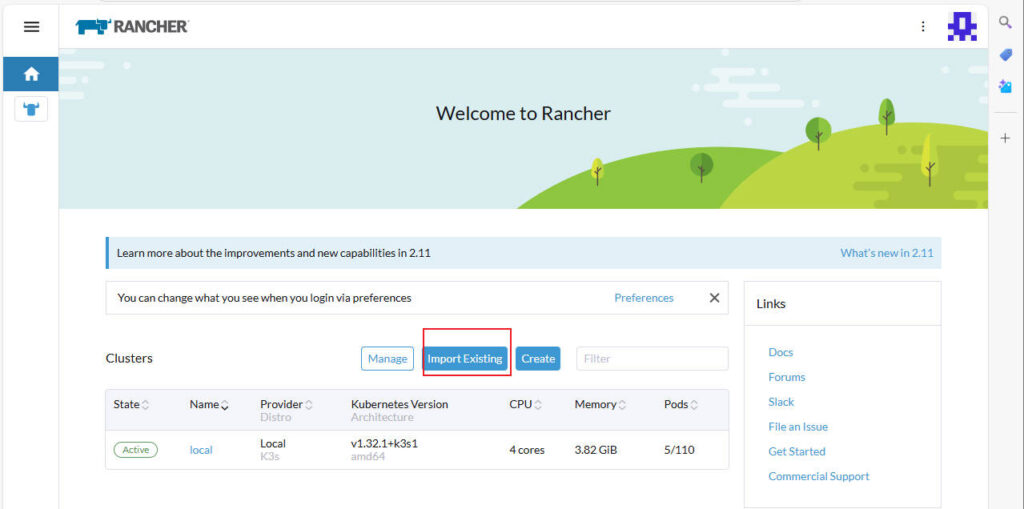Open the local cluster bull icon
This screenshot has width=1024, height=509.
[x=31, y=109]
